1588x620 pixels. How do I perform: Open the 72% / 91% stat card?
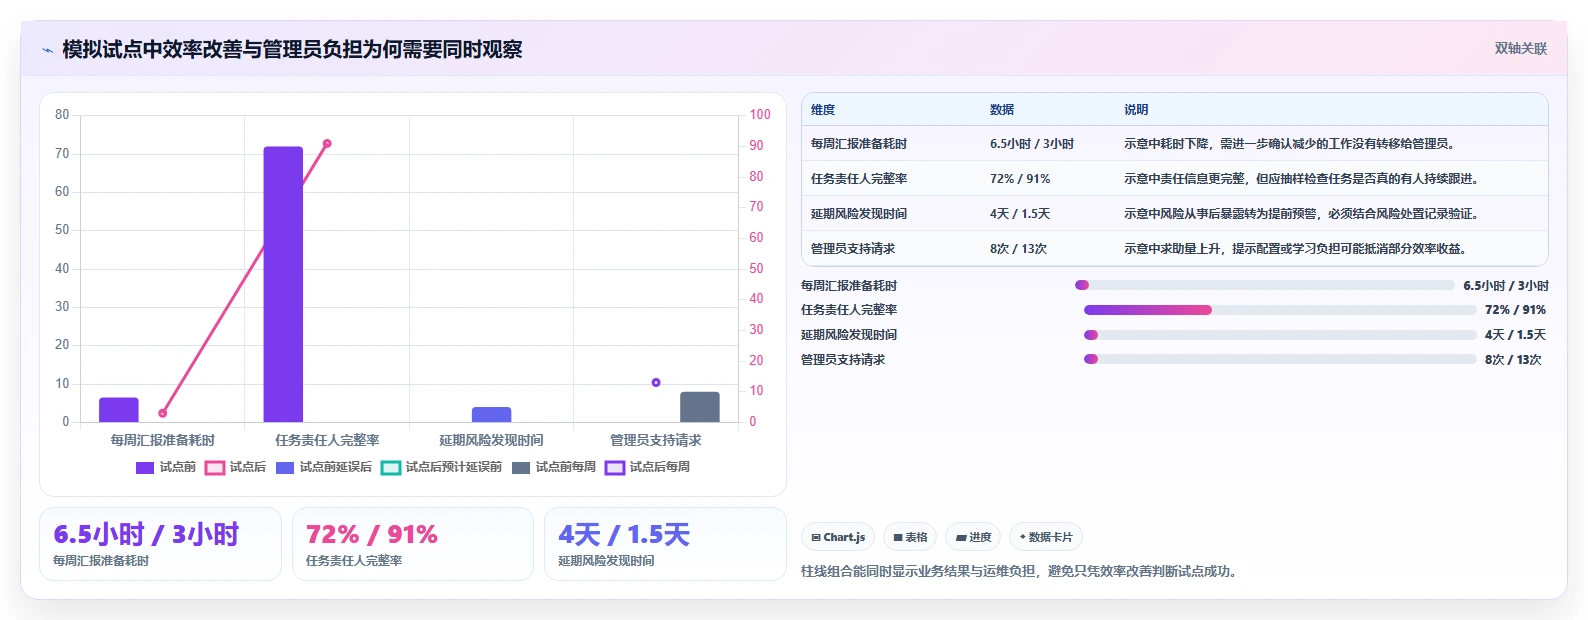413,544
